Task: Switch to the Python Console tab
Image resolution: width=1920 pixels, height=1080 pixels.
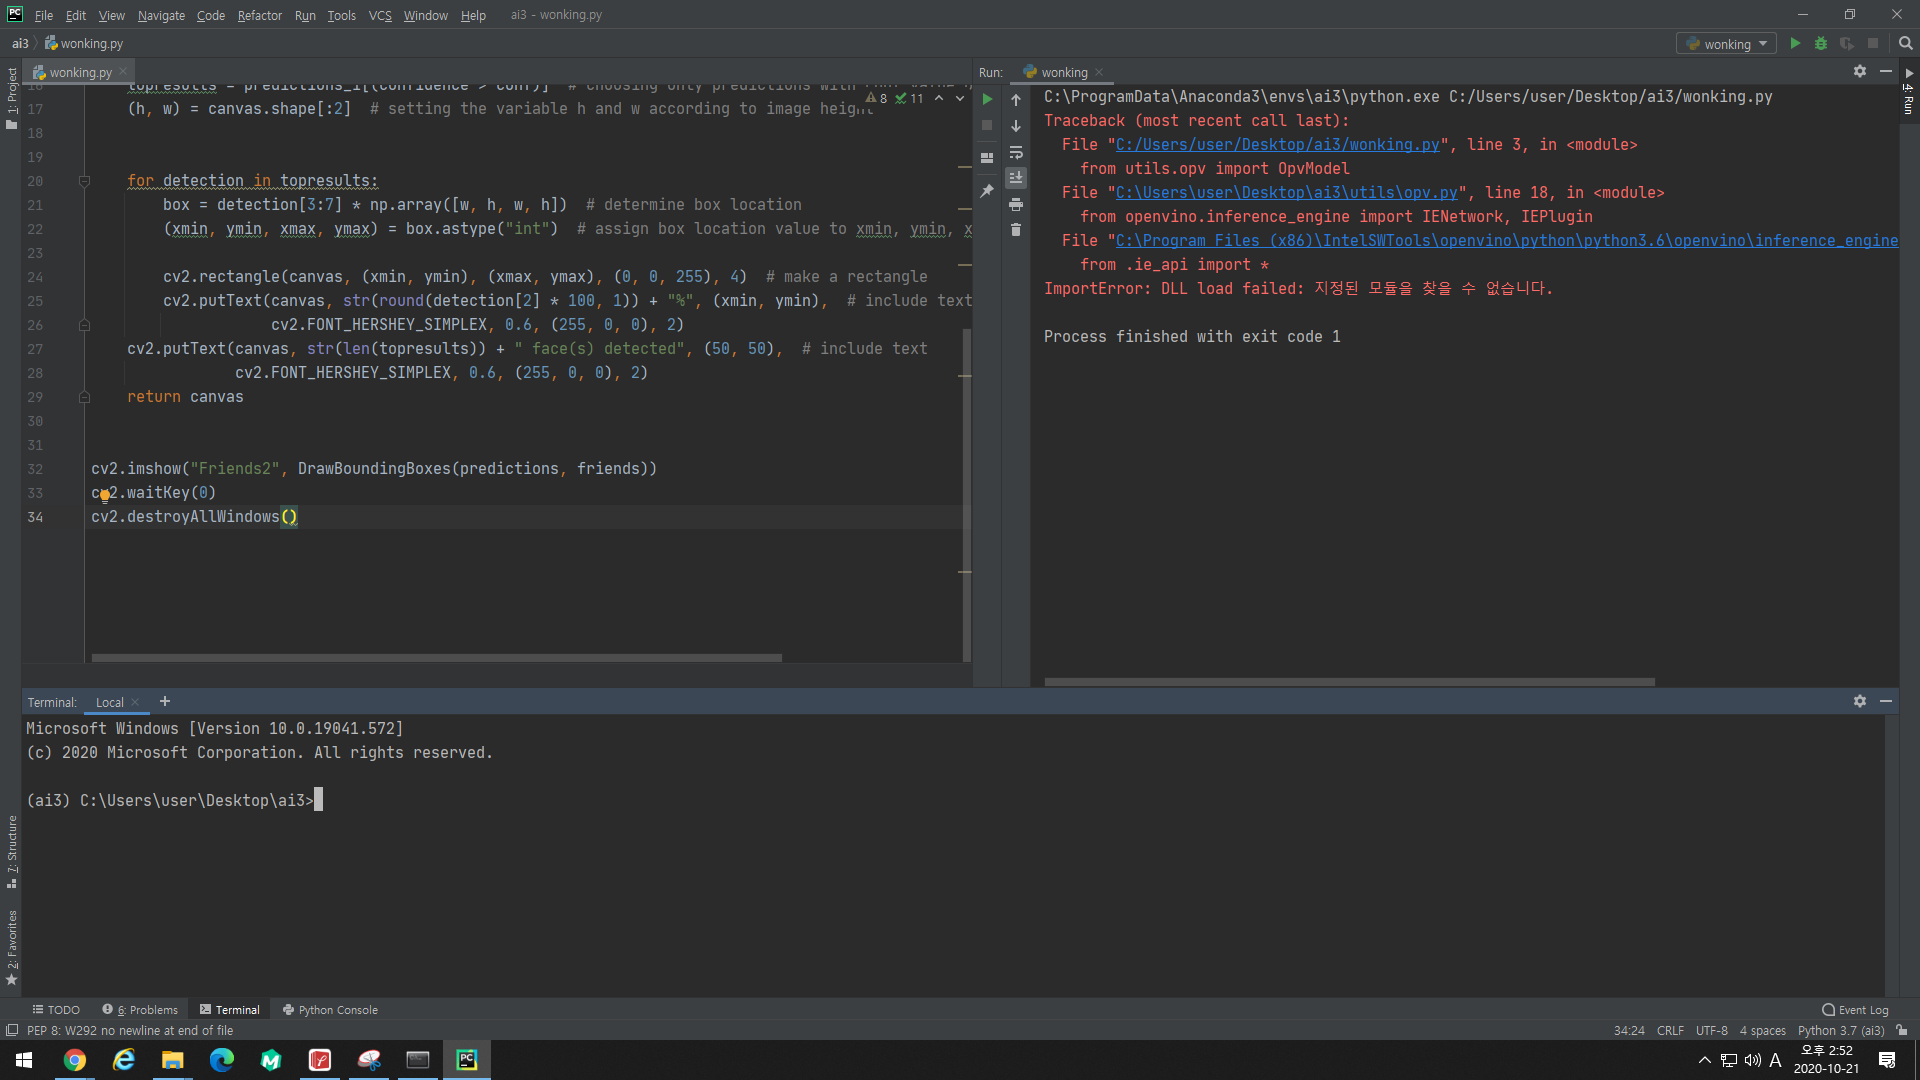Action: pyautogui.click(x=330, y=1010)
